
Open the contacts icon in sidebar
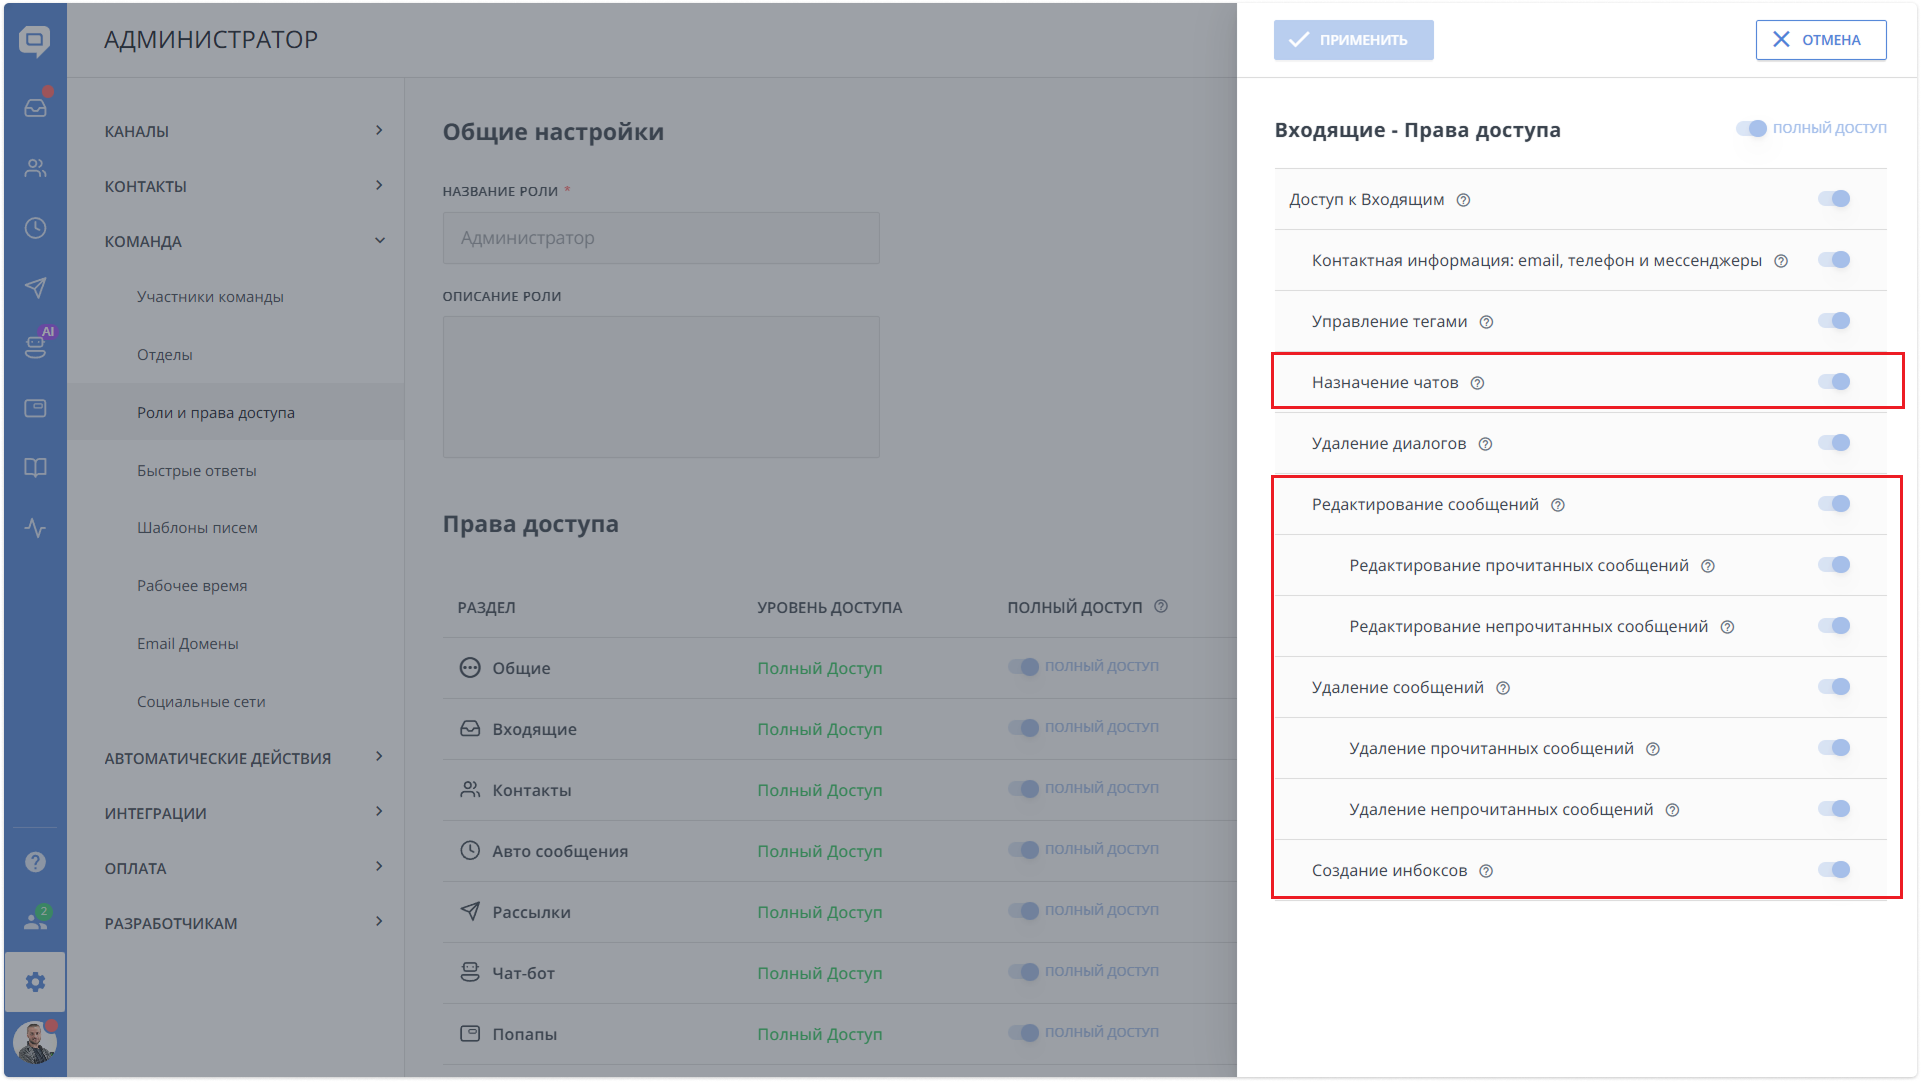coord(35,168)
